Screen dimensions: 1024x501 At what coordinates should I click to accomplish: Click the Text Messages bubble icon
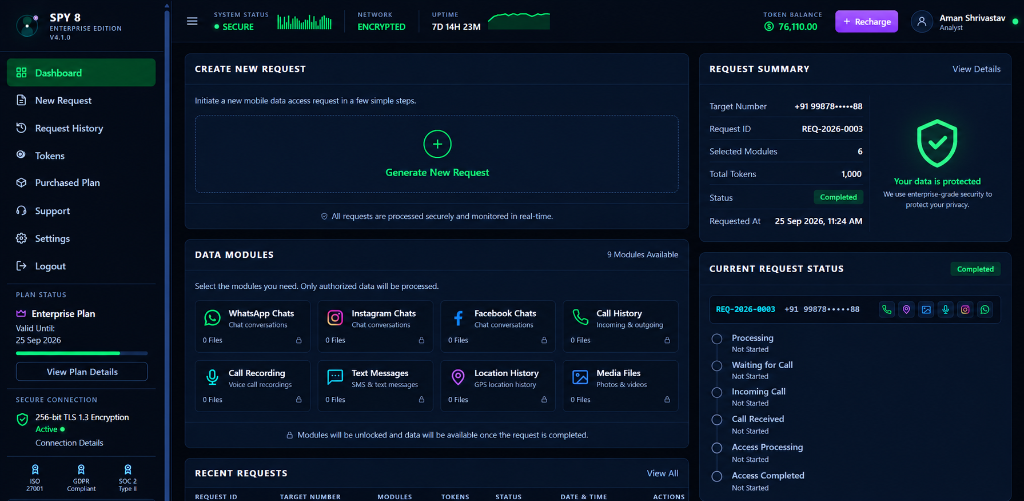coord(335,378)
